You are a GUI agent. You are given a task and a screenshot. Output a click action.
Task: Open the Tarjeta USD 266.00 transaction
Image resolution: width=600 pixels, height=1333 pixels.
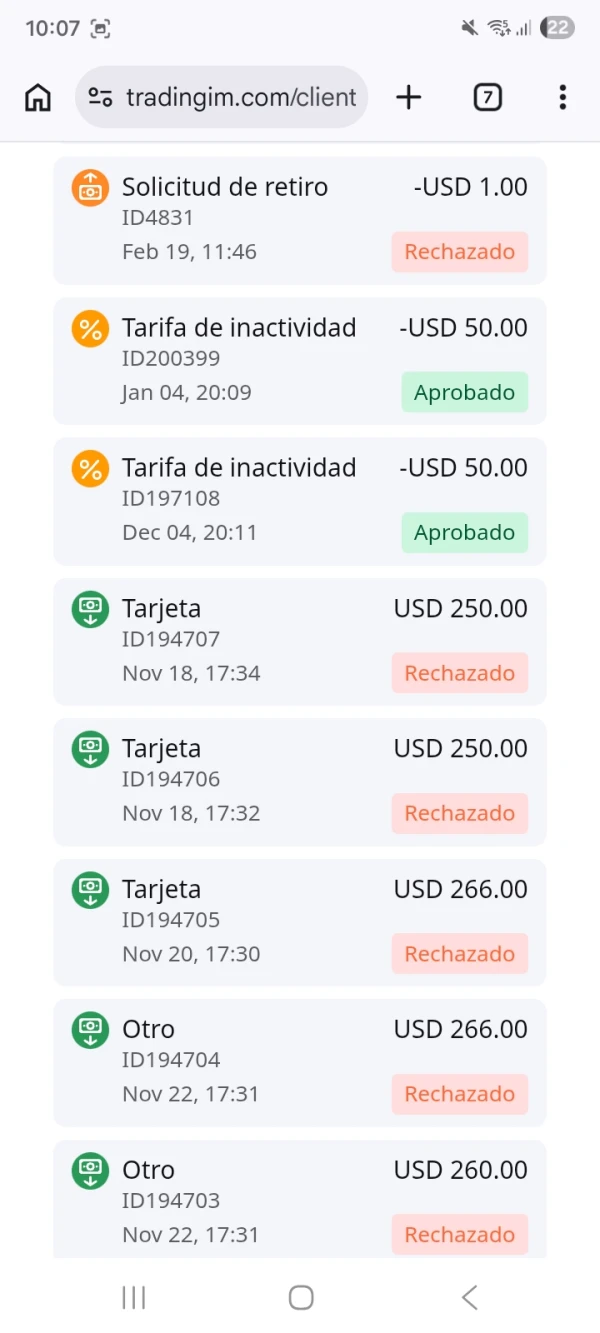coord(300,921)
